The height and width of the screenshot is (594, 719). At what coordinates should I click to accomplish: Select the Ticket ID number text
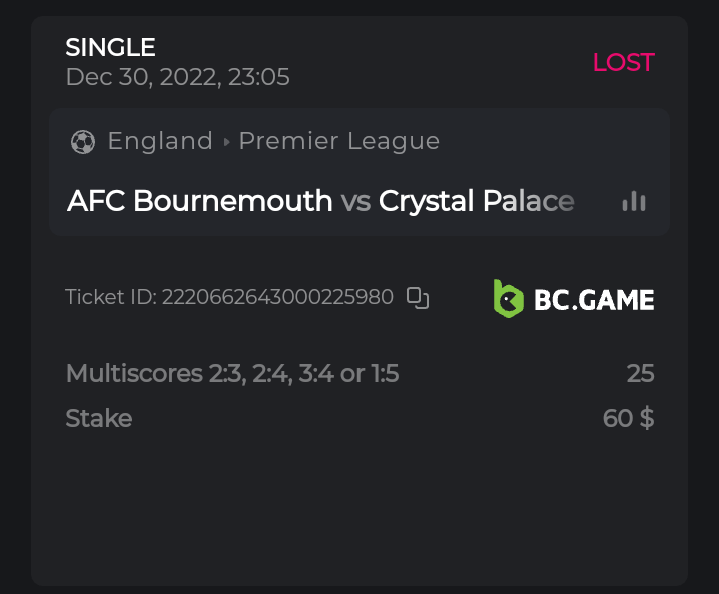pos(278,297)
